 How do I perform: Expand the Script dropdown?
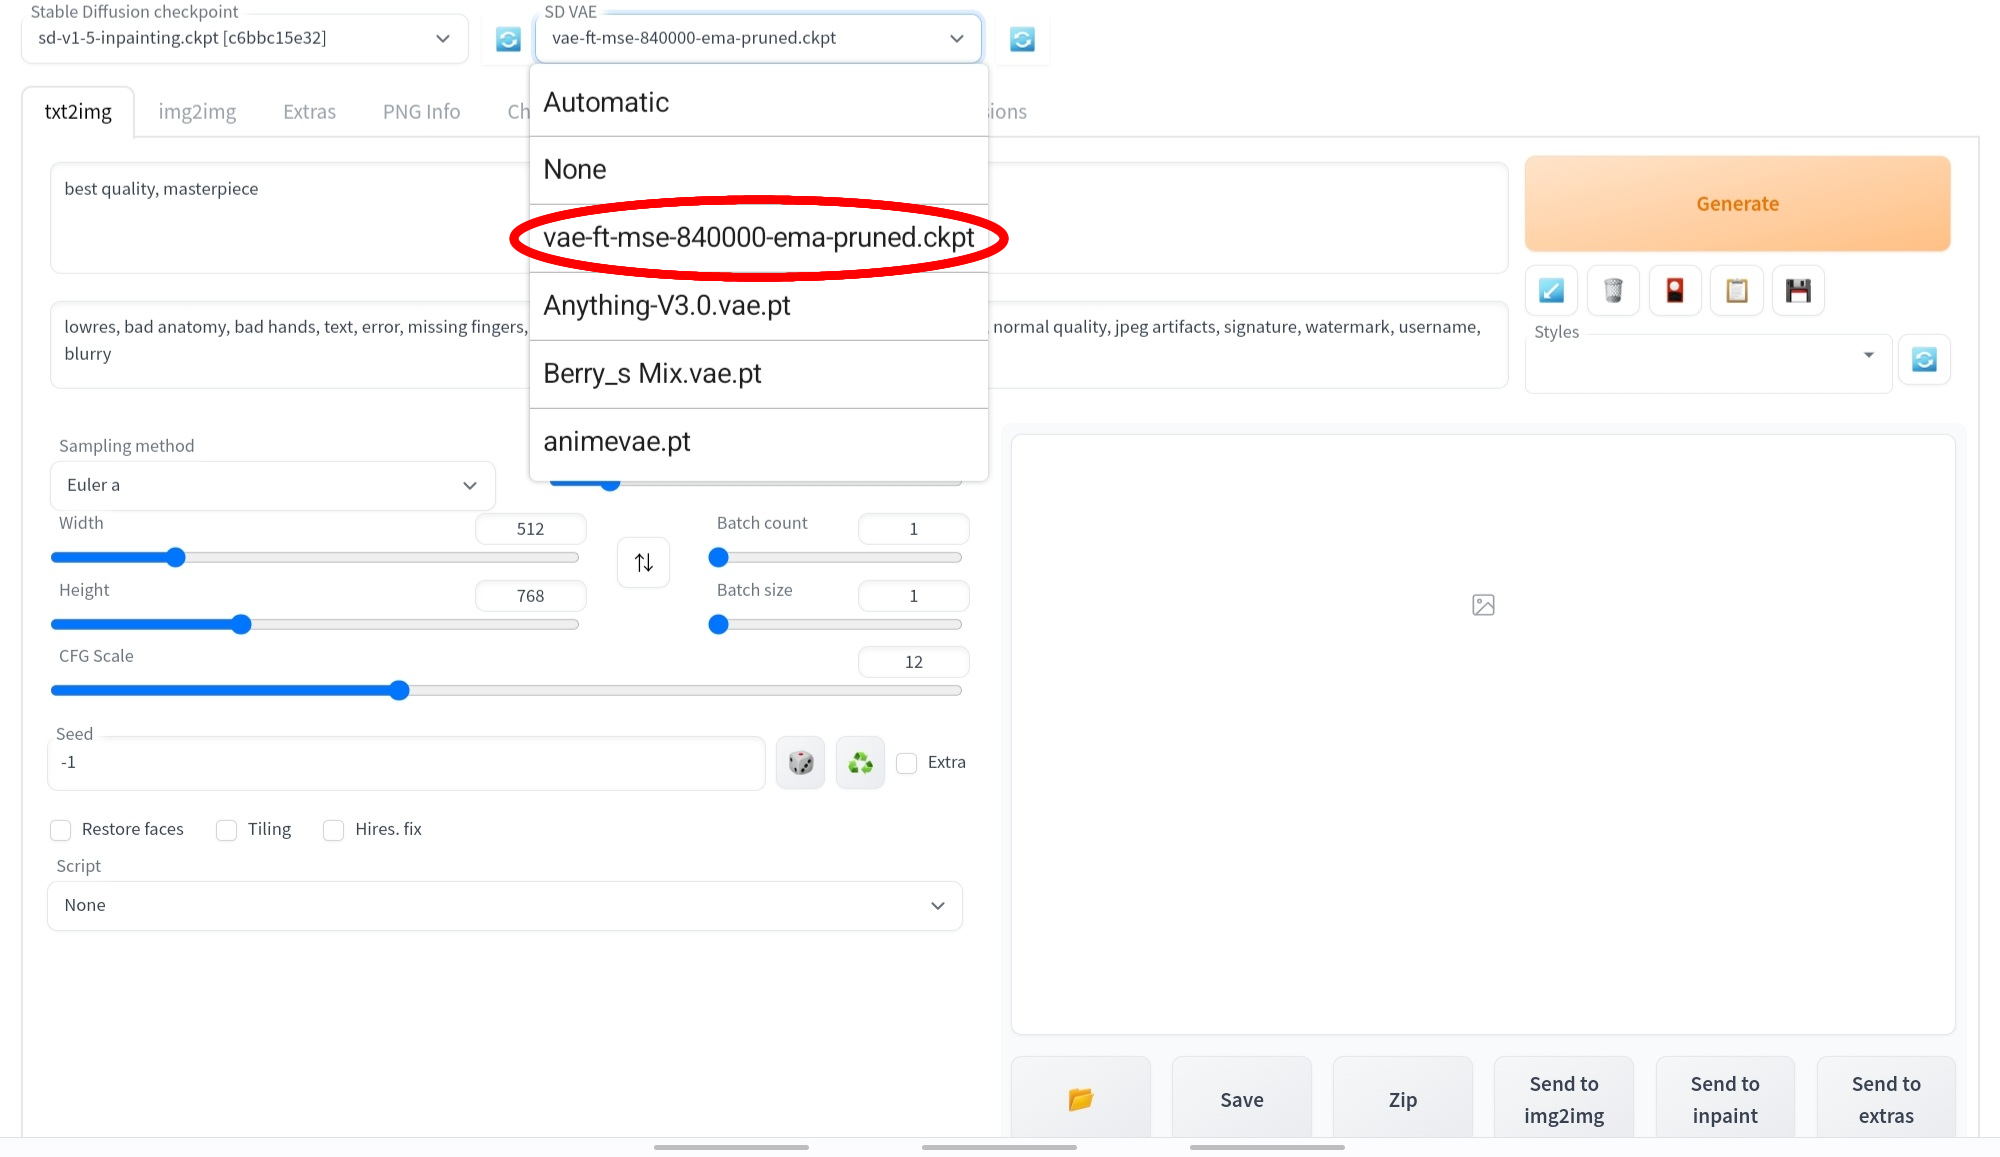tap(504, 905)
